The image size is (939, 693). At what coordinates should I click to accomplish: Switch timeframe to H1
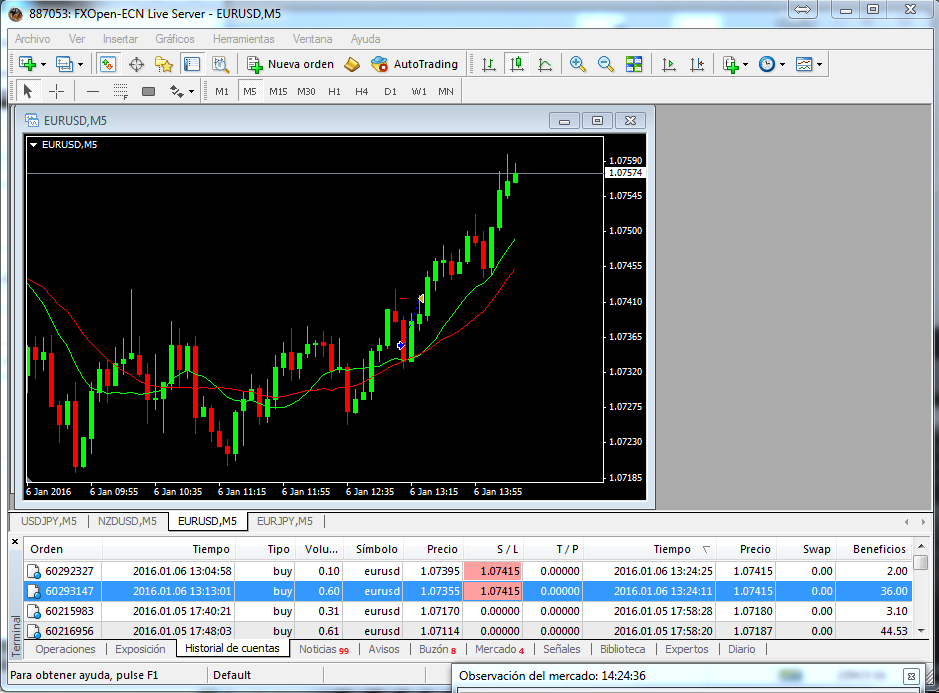point(334,92)
